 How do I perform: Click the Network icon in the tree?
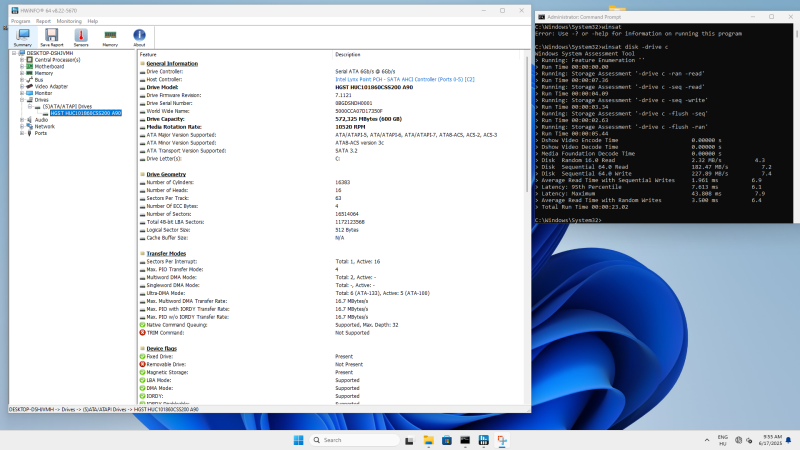tap(30, 126)
